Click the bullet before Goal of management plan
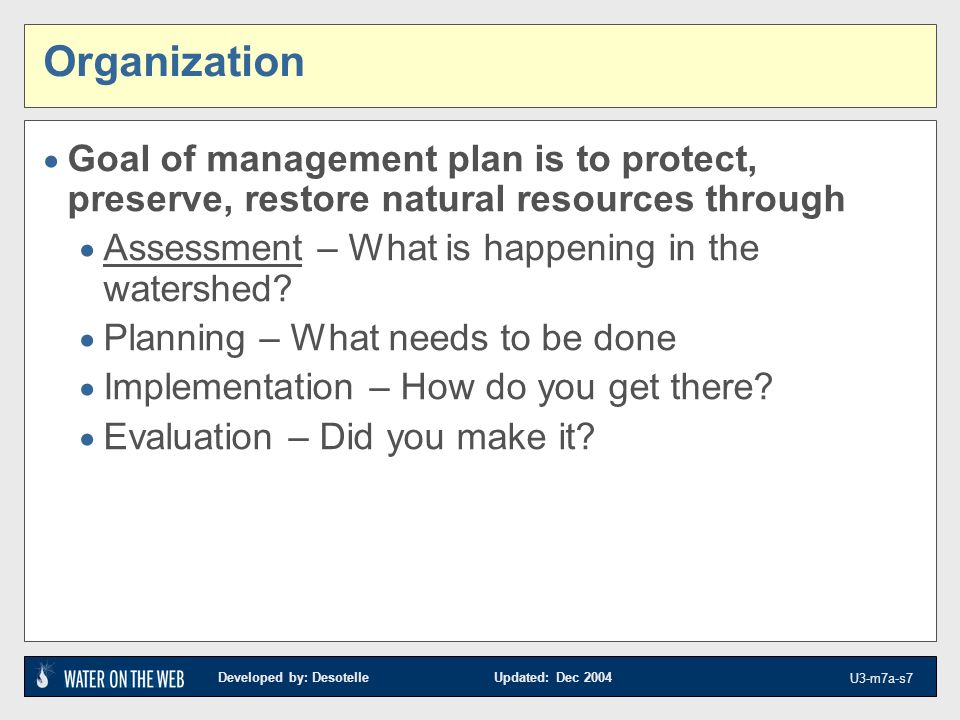 pyautogui.click(x=51, y=162)
